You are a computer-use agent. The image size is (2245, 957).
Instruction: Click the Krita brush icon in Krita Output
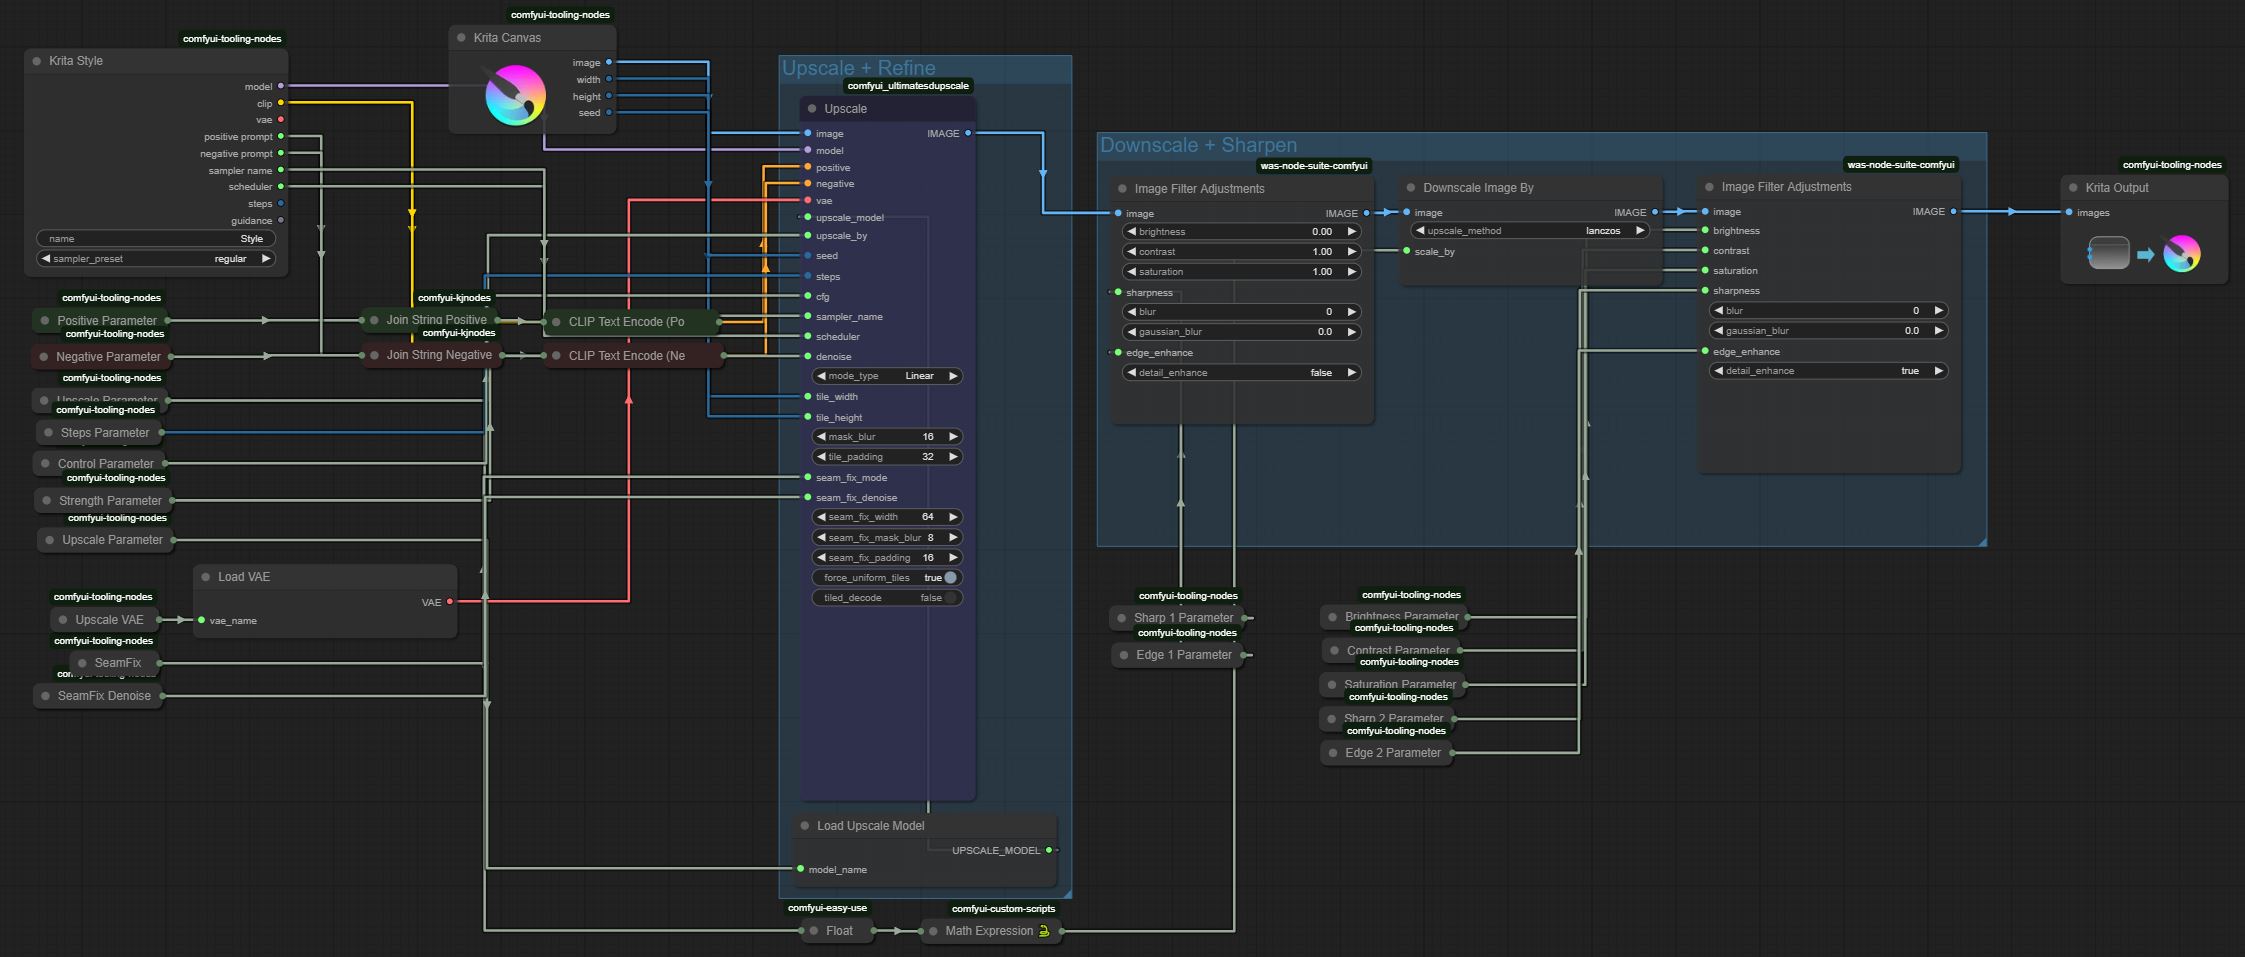2181,254
